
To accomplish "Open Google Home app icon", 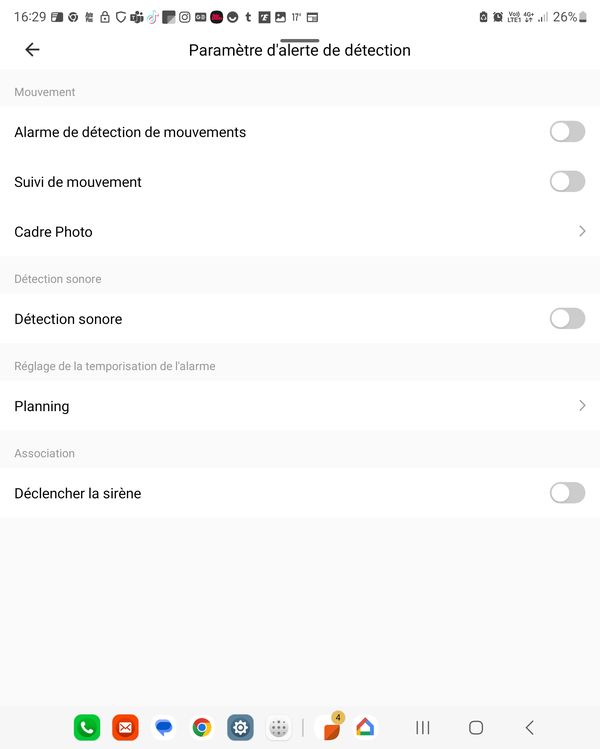I will point(365,728).
